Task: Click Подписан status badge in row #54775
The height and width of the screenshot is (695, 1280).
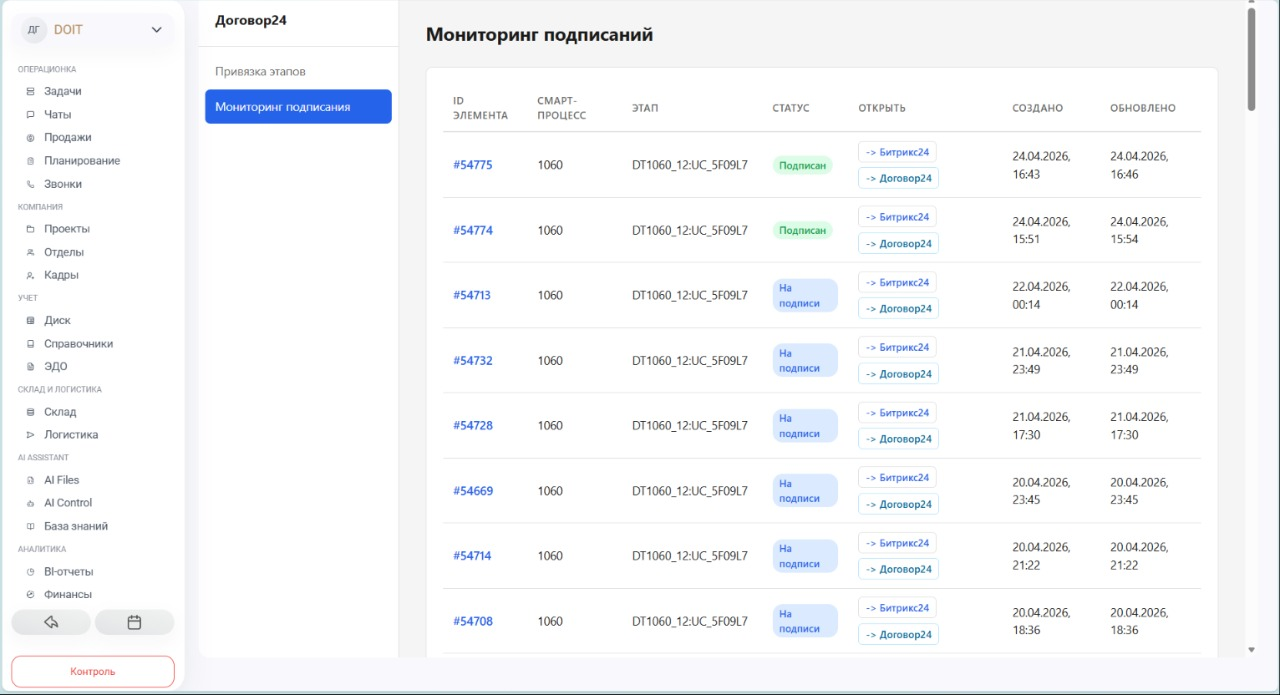Action: (802, 165)
